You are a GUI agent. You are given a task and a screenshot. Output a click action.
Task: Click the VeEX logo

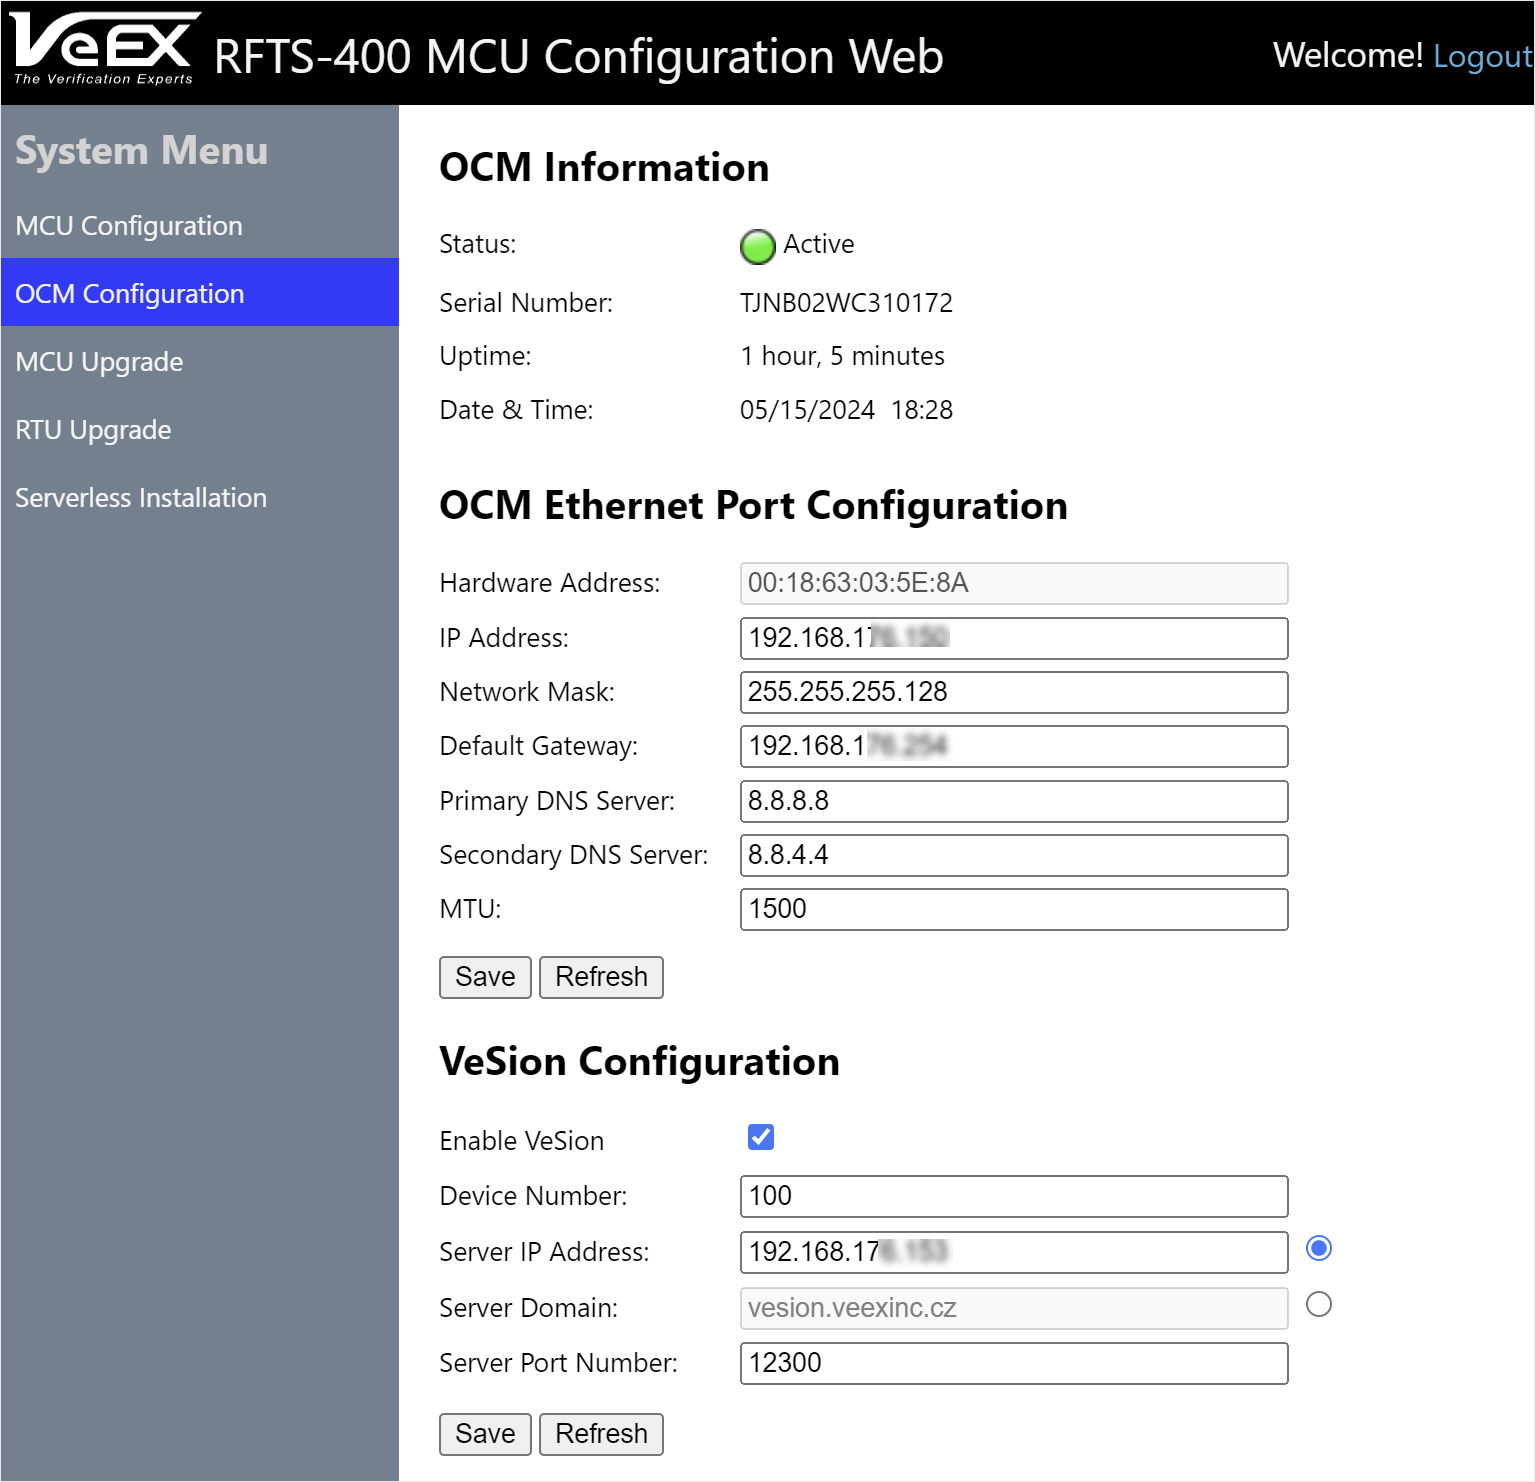[104, 48]
